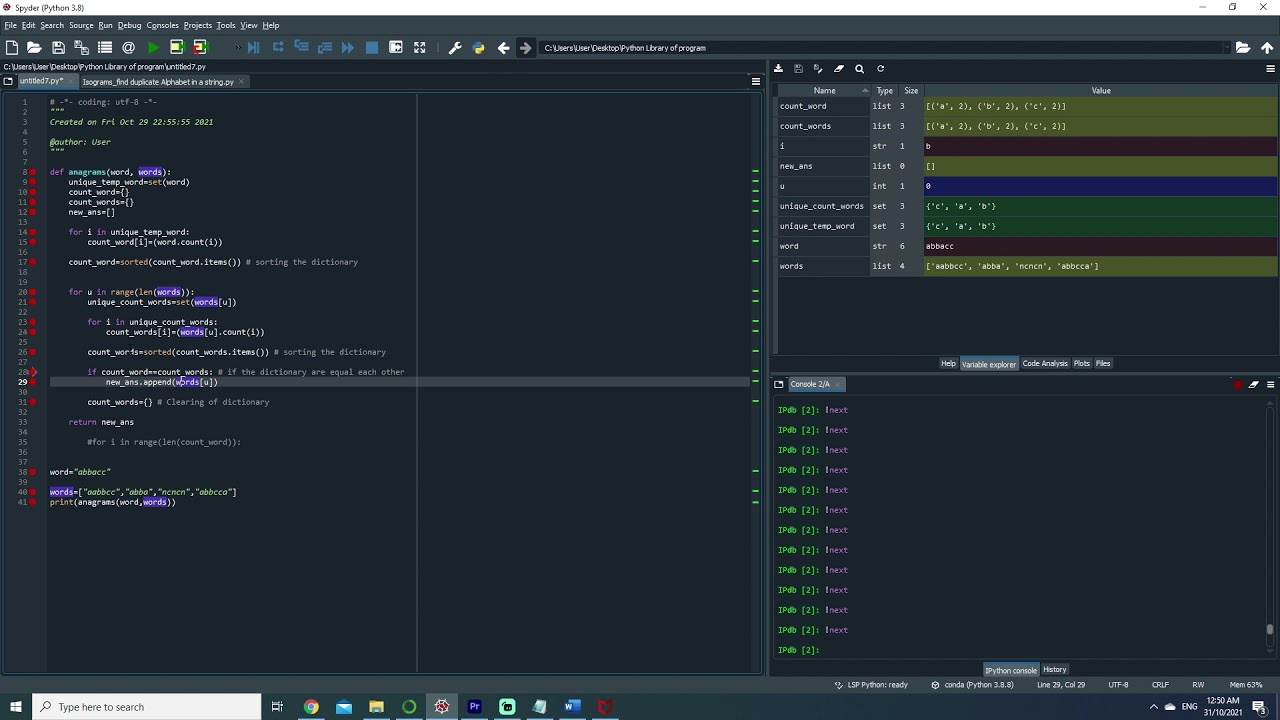Image resolution: width=1280 pixels, height=720 pixels.
Task: Open the Consoles menu
Action: tap(162, 25)
